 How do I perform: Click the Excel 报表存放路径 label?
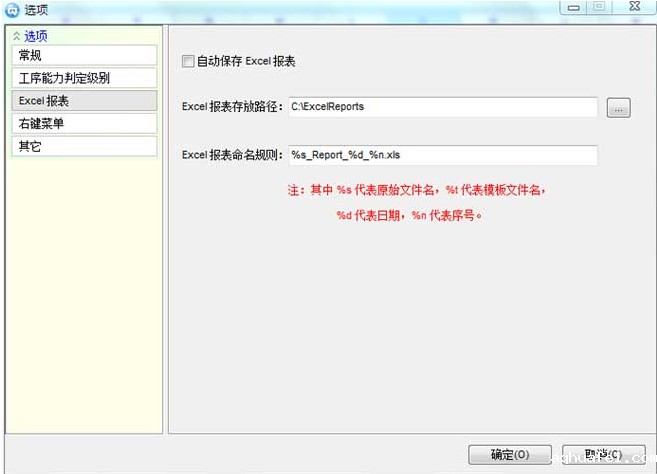coord(233,107)
